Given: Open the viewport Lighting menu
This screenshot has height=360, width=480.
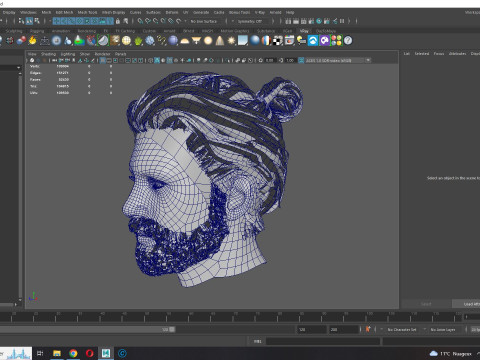Looking at the screenshot, I should 68,54.
